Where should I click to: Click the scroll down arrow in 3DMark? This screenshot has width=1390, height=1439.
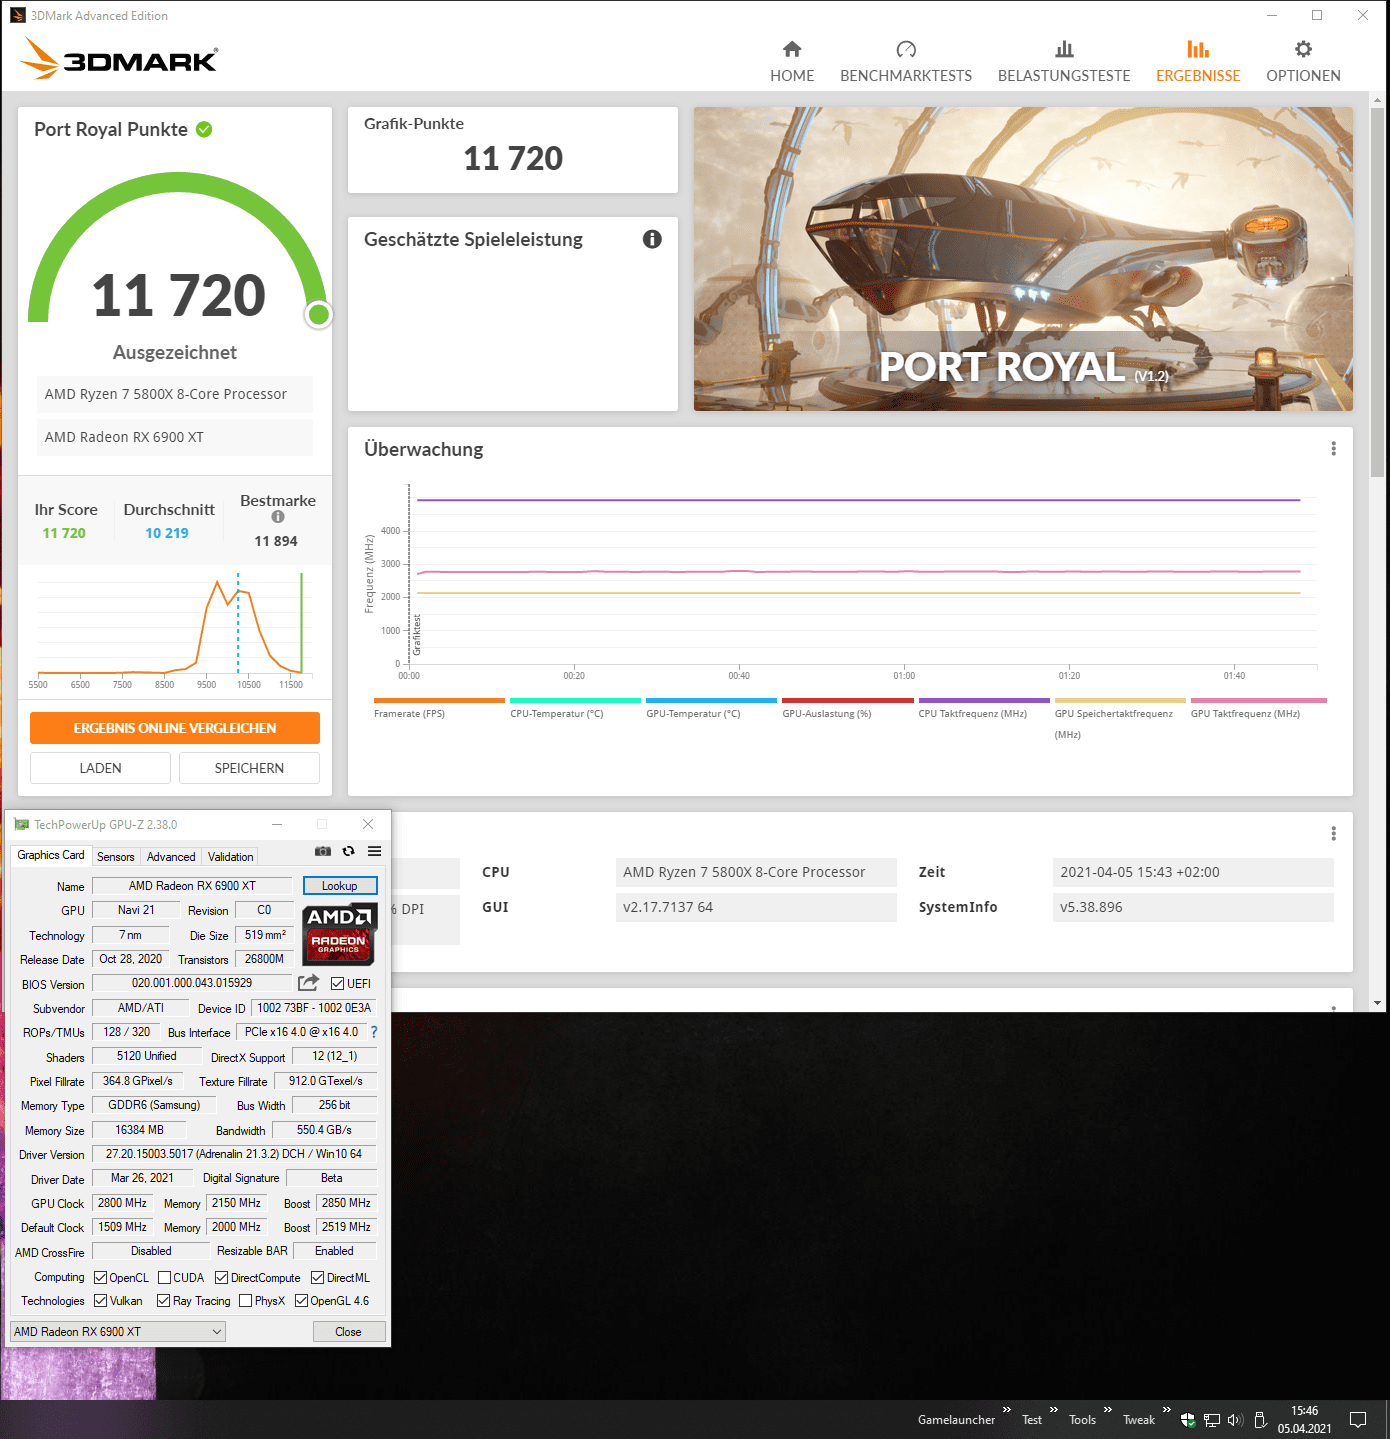click(1378, 1003)
